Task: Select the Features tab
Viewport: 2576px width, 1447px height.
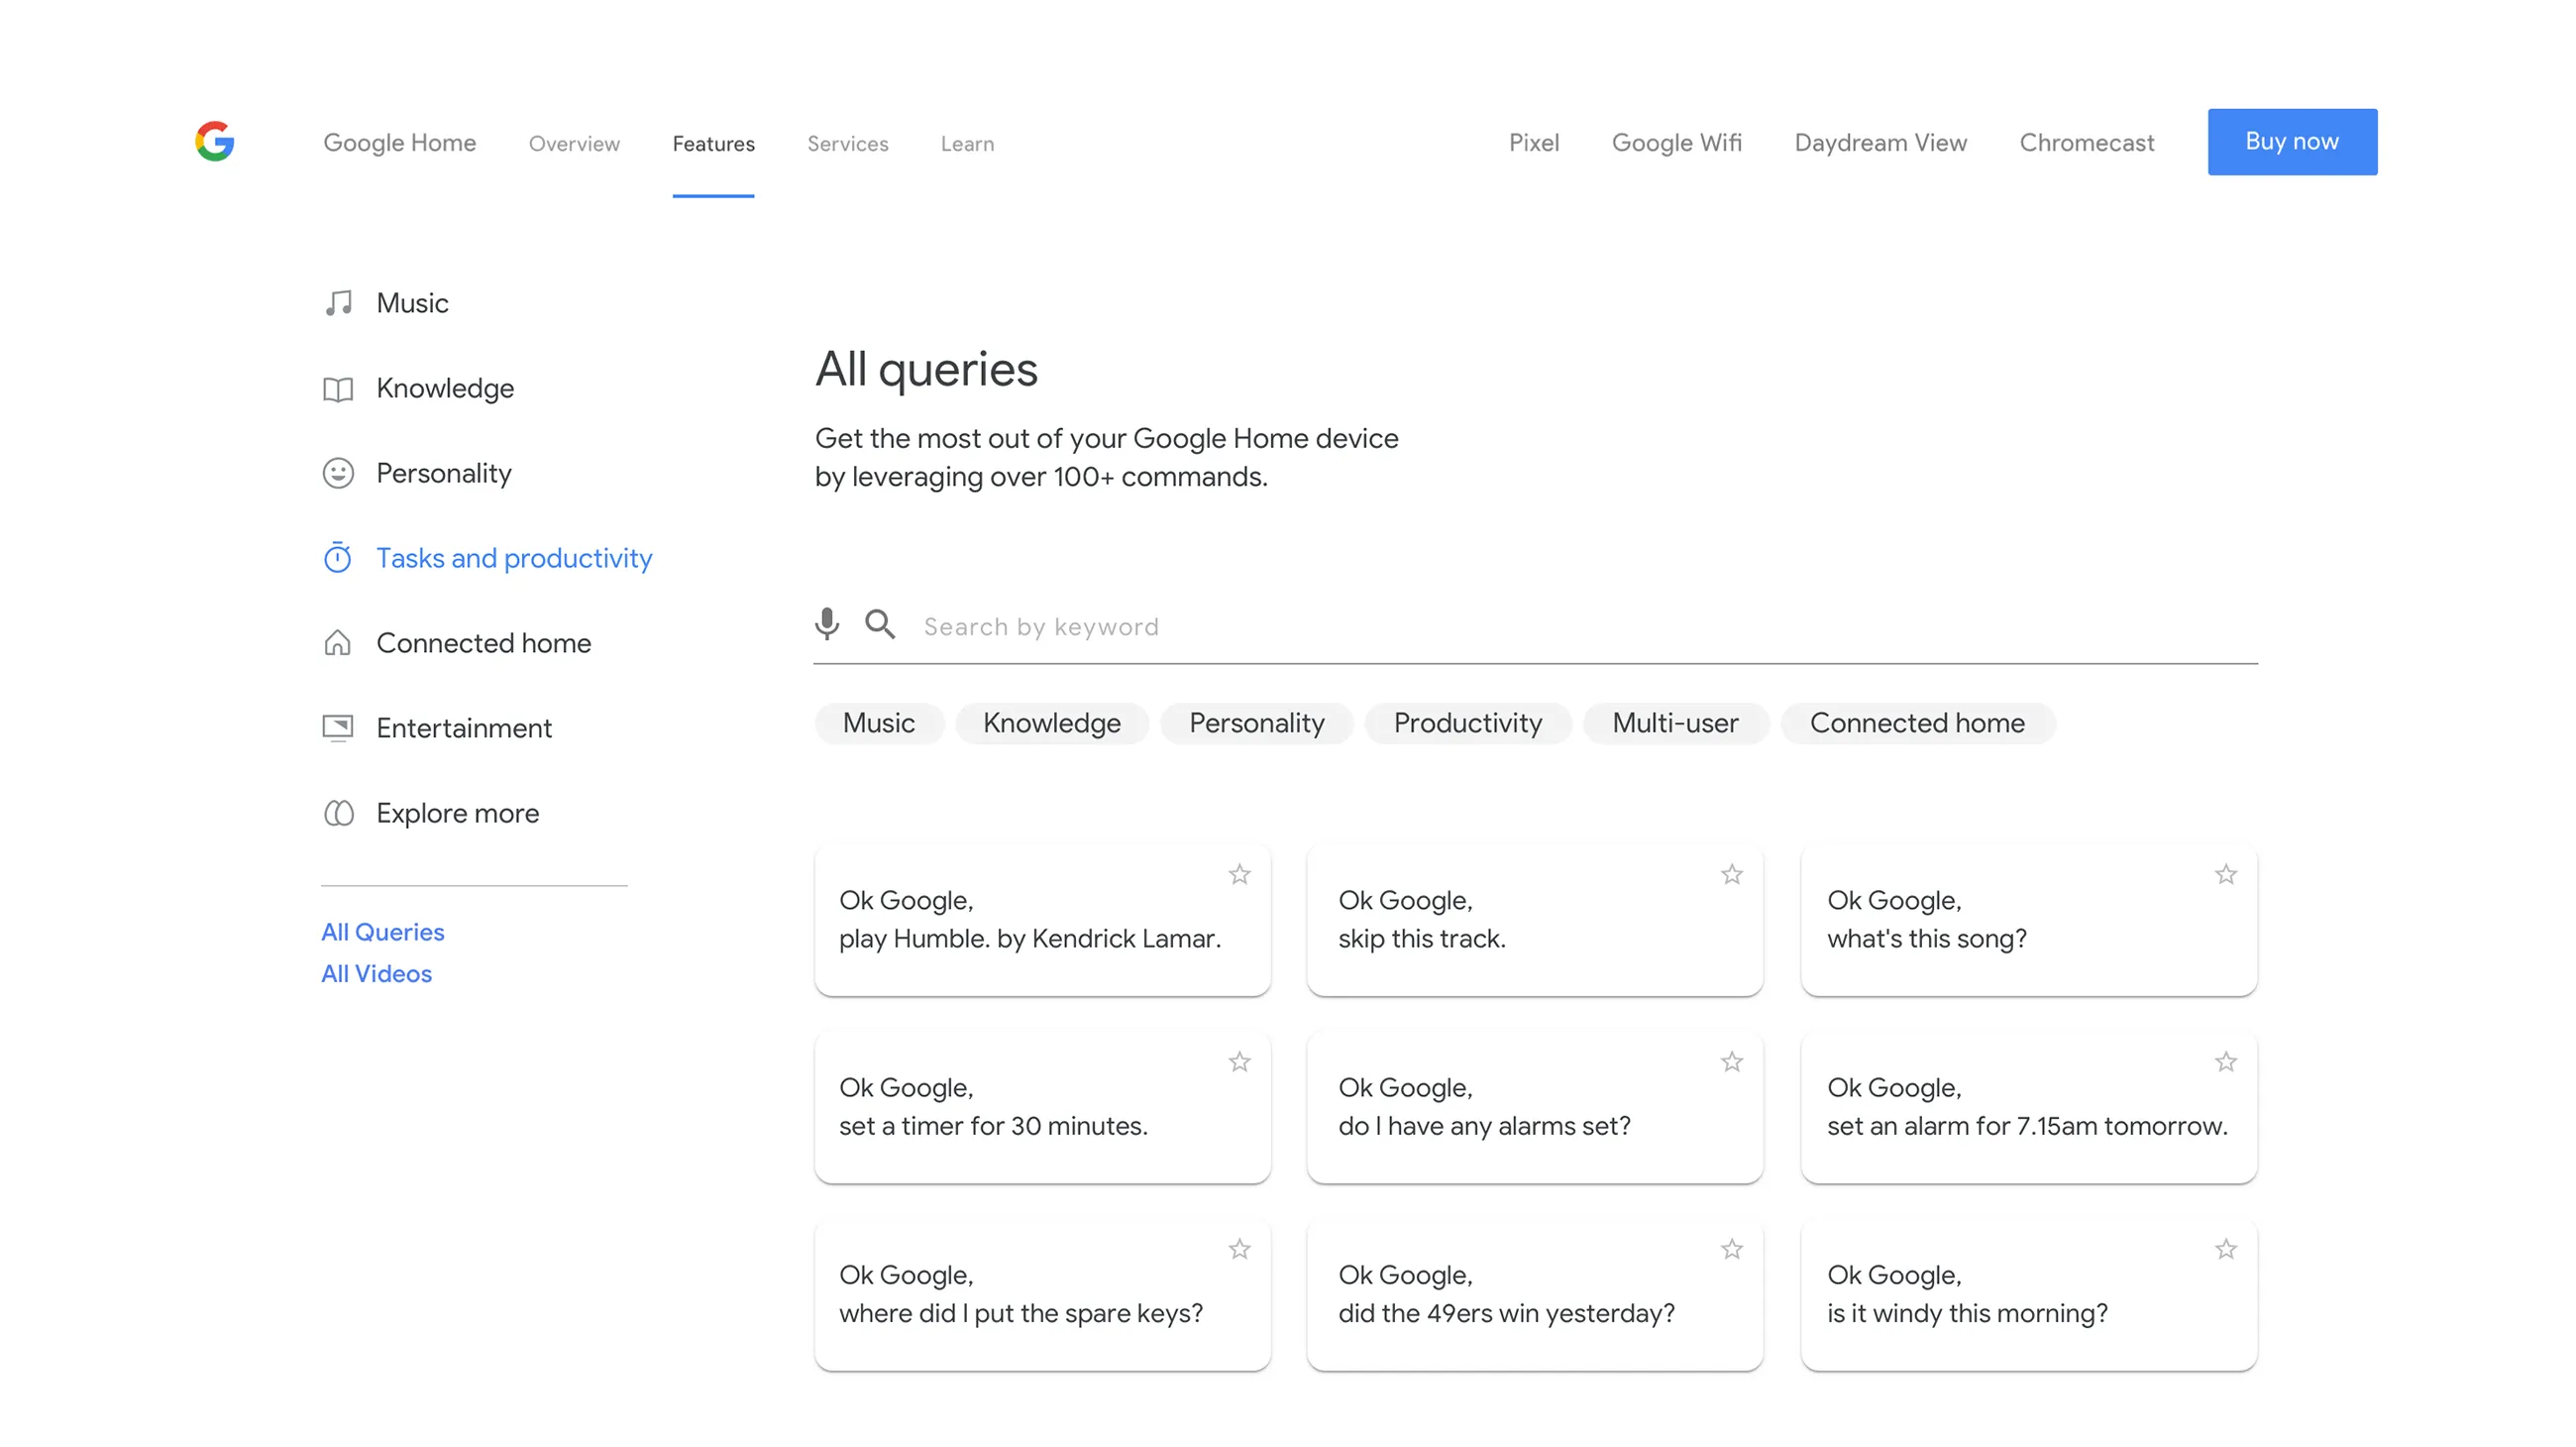Action: 713,144
